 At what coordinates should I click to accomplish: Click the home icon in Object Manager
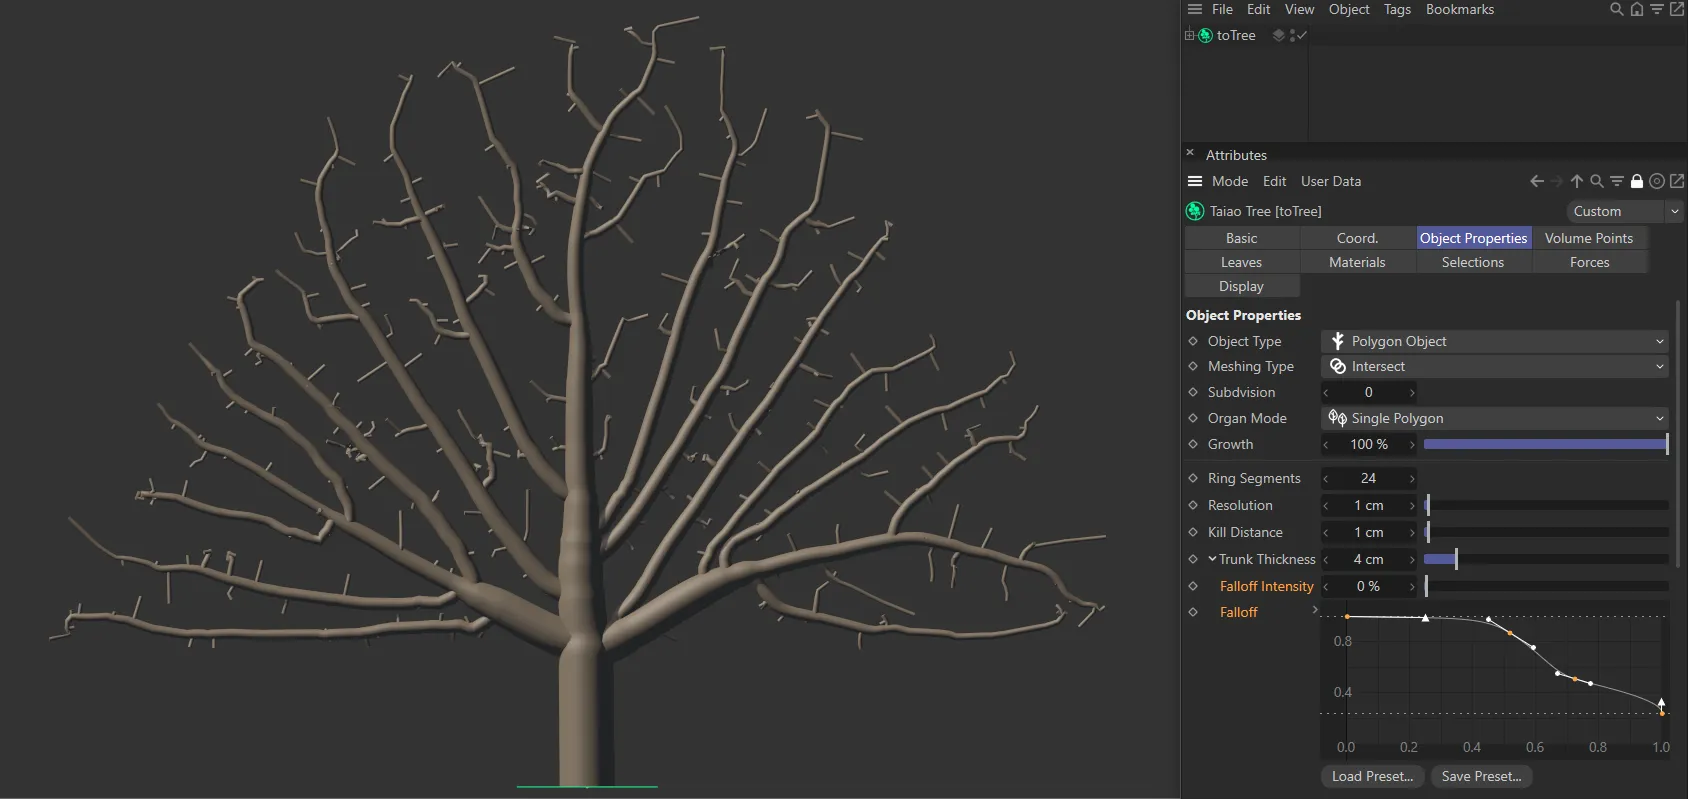click(x=1637, y=10)
